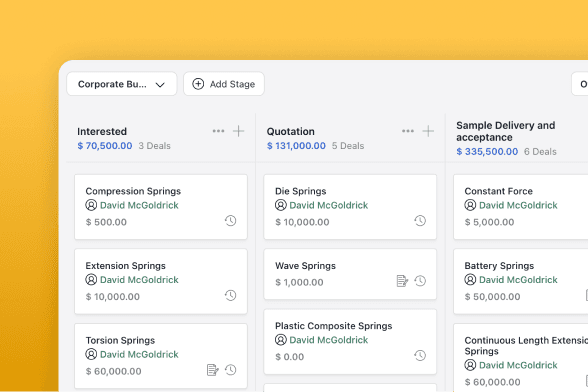588x392 pixels.
Task: Open Quotation stage three-dots menu
Action: [x=408, y=131]
